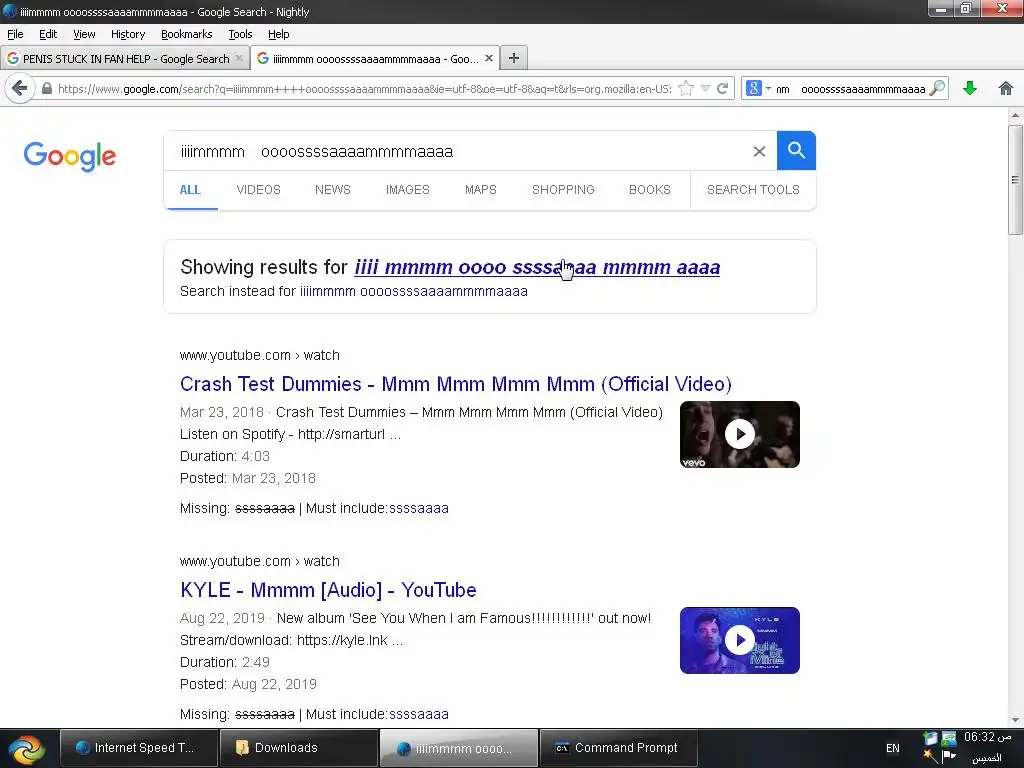
Task: Open the History menu
Action: pos(127,34)
